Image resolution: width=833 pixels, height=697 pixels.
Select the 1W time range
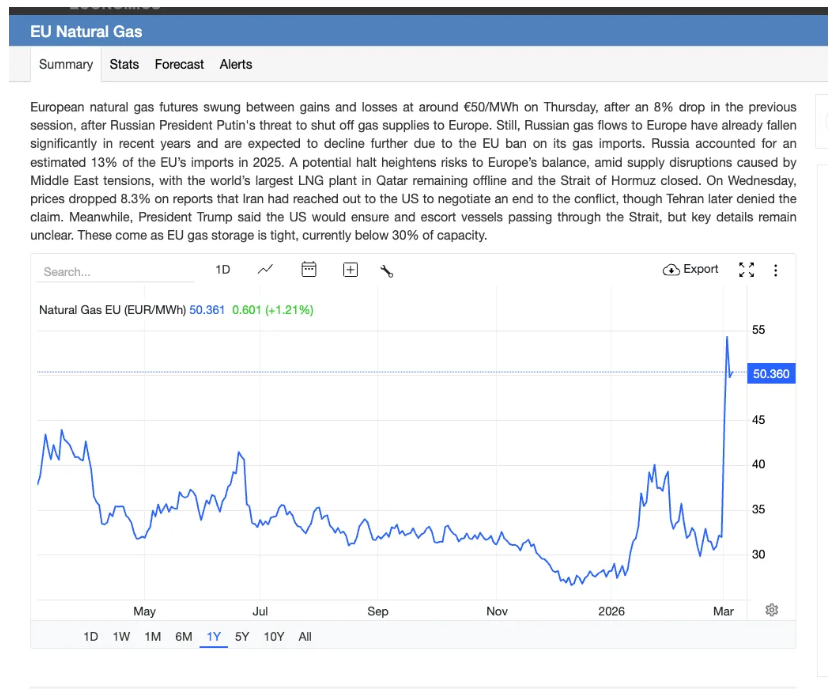[121, 636]
